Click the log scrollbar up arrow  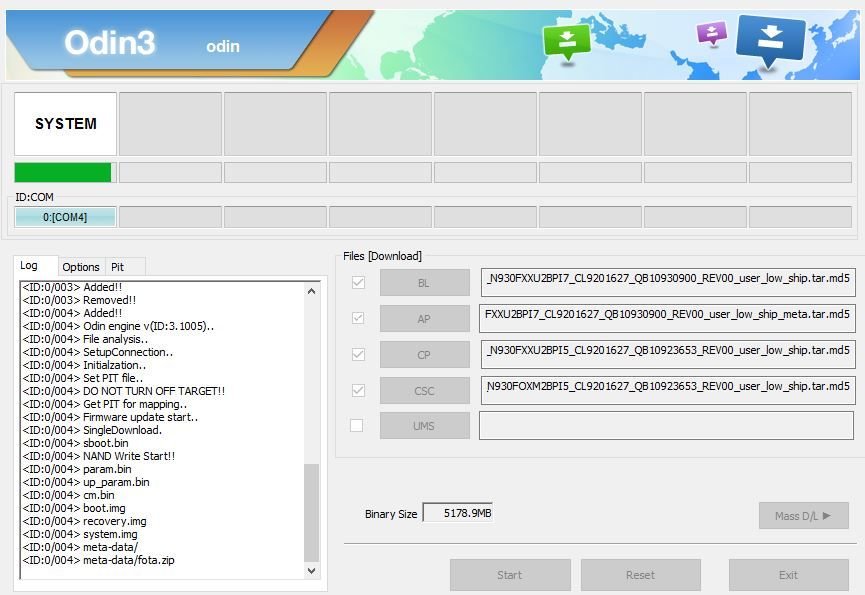[312, 291]
